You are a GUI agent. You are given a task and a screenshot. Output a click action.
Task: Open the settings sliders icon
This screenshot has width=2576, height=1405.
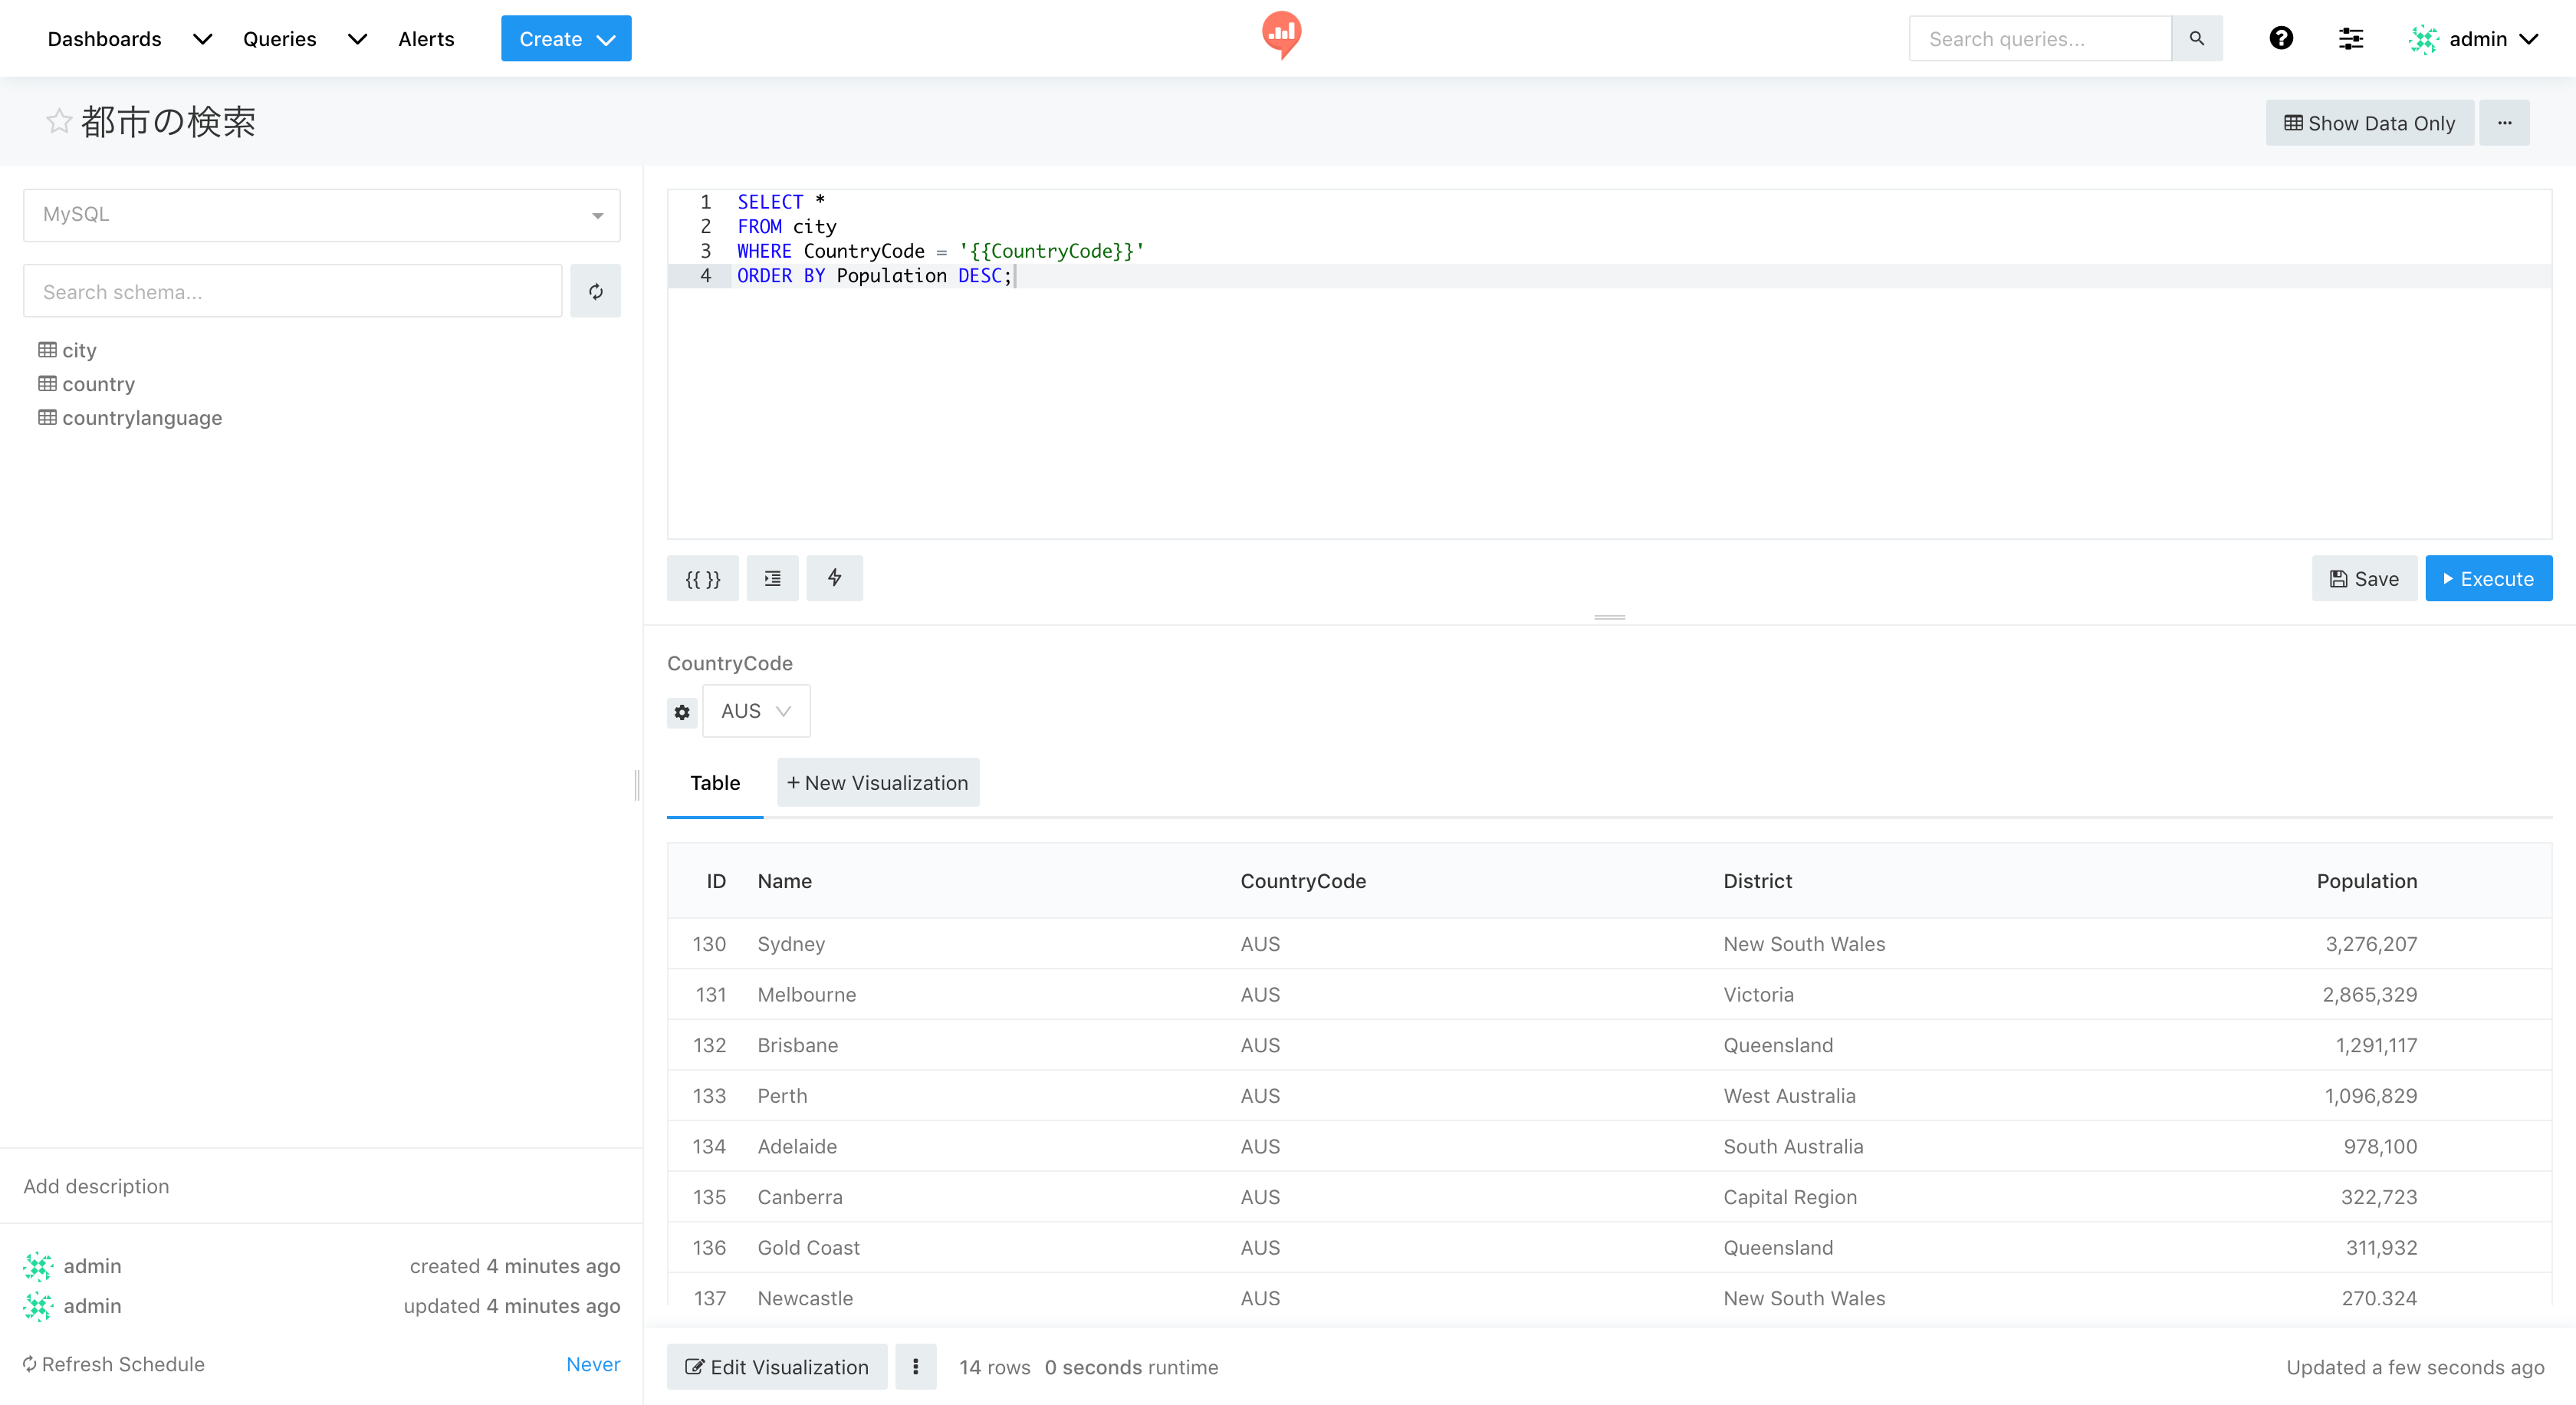tap(2350, 38)
